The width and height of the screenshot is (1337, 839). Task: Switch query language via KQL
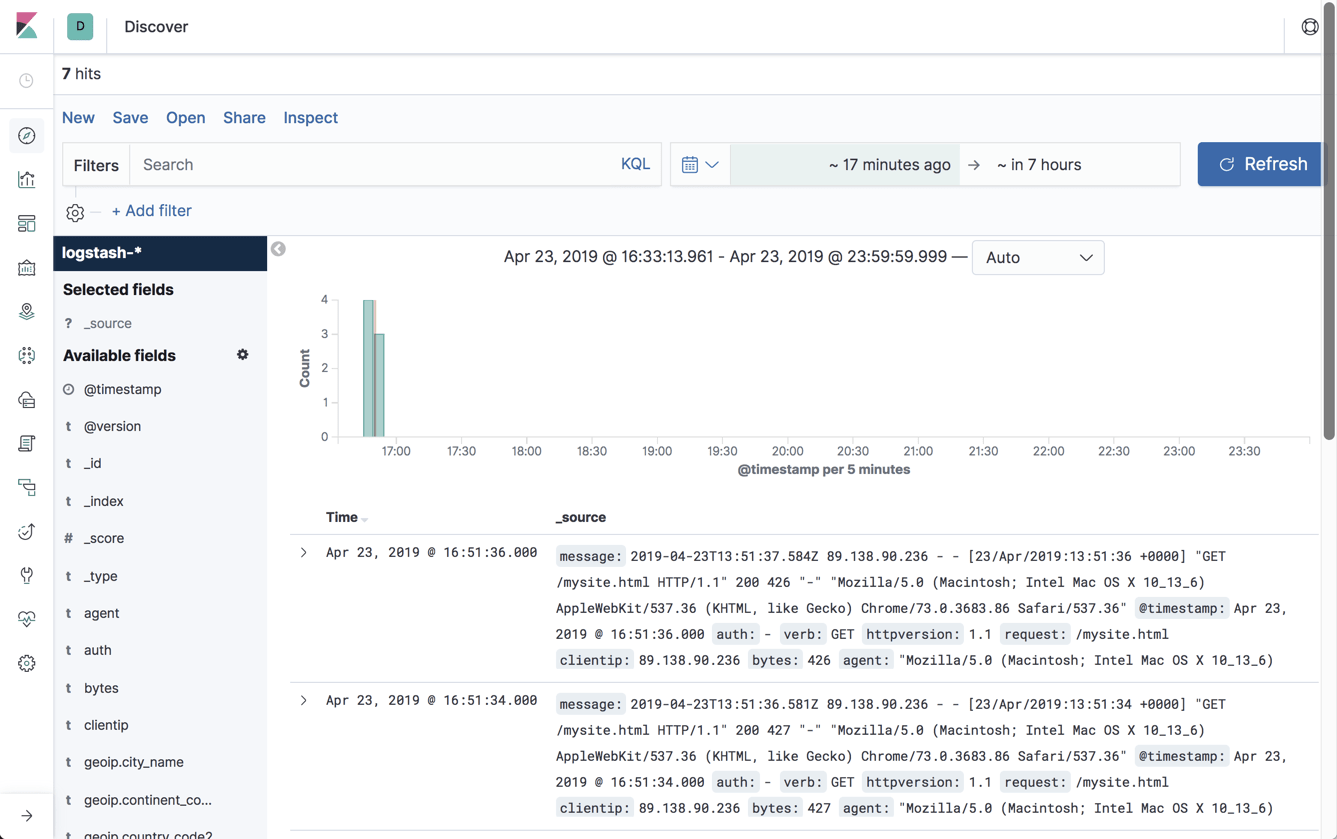coord(635,164)
